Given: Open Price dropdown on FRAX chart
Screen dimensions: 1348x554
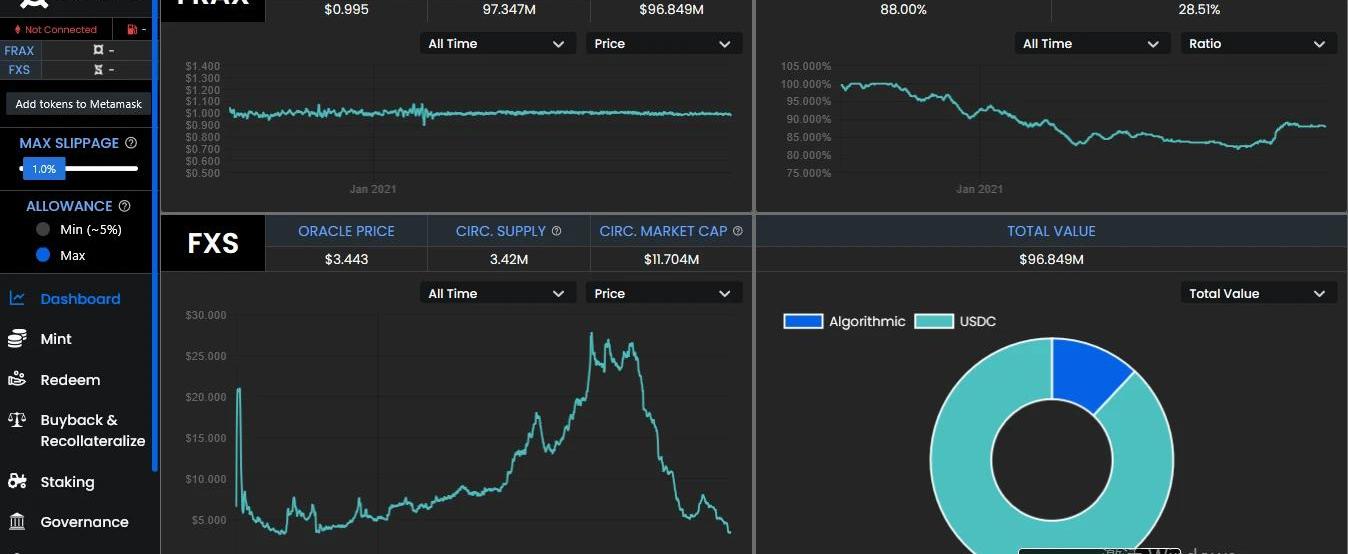Looking at the screenshot, I should coord(664,44).
